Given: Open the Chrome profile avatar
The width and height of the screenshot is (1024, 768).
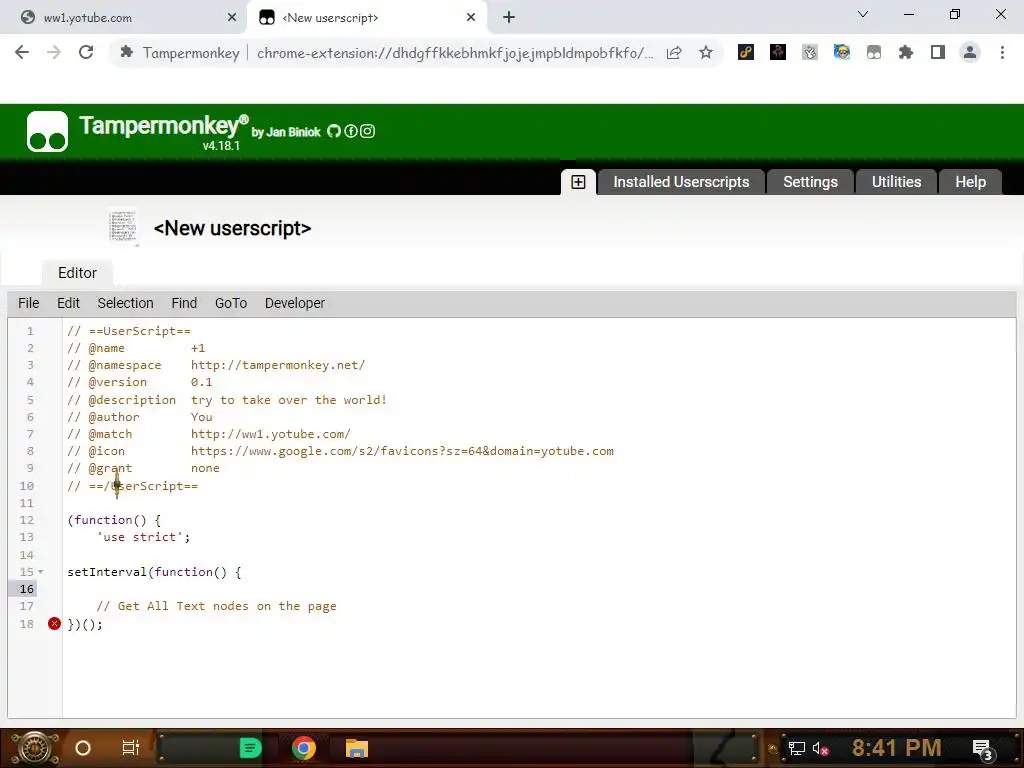Looking at the screenshot, I should coord(970,52).
